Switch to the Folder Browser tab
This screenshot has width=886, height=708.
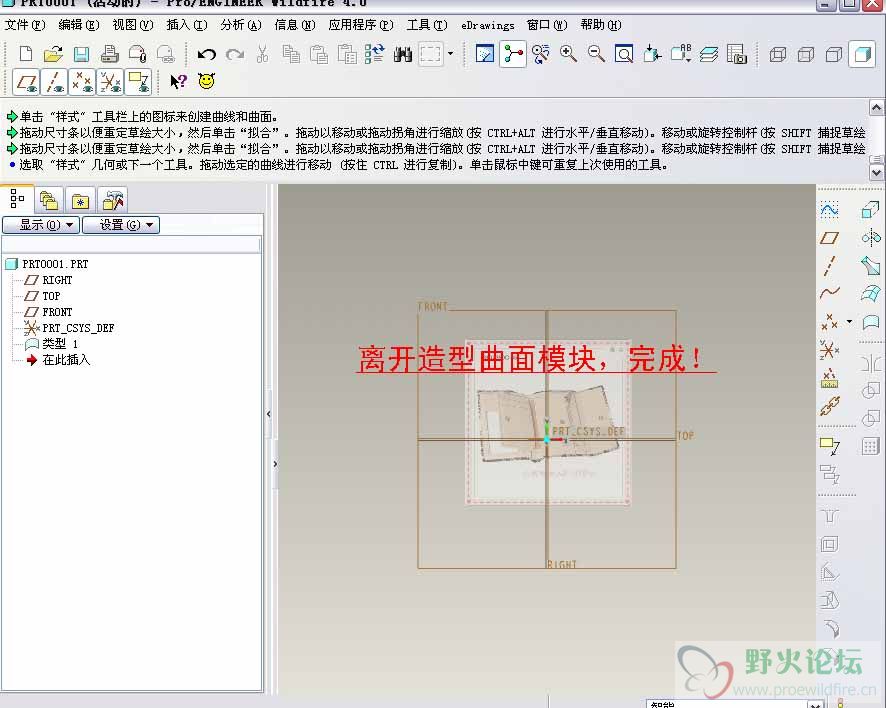[49, 201]
